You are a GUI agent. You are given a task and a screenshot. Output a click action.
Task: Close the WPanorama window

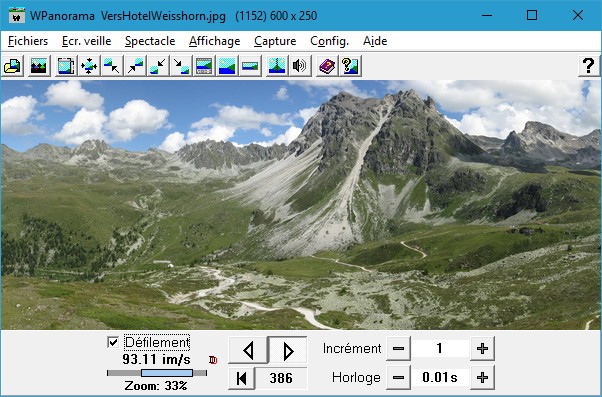click(x=578, y=15)
